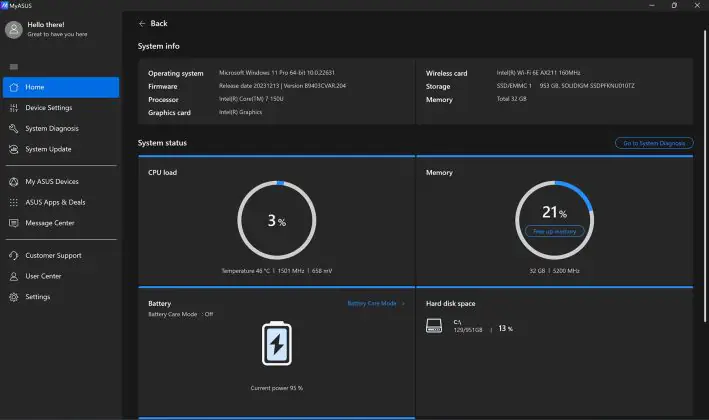Click the Device Settings sliders icon
Screen dimensions: 709x420
(14, 108)
